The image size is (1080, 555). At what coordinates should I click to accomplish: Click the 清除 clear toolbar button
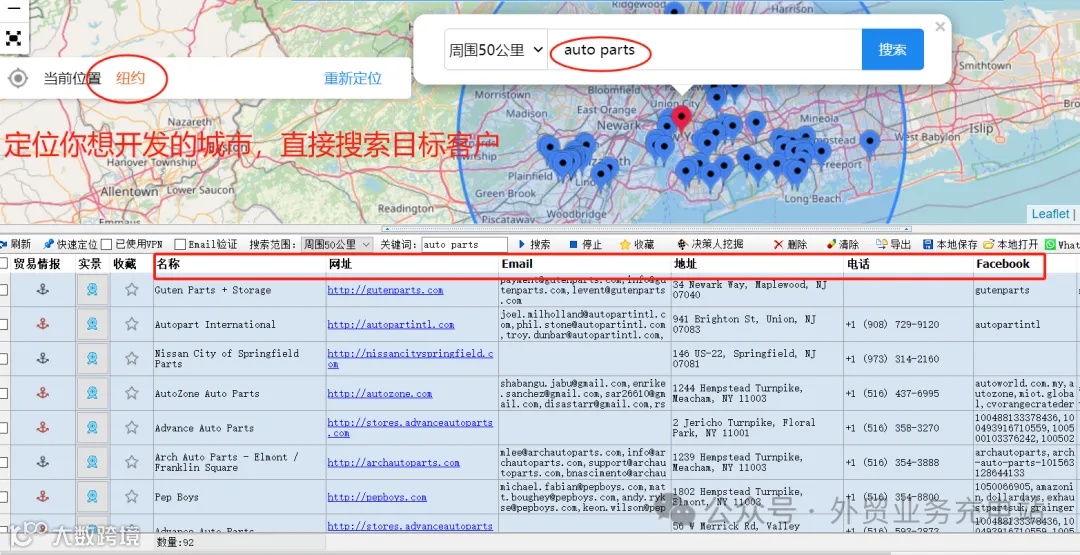pos(842,244)
